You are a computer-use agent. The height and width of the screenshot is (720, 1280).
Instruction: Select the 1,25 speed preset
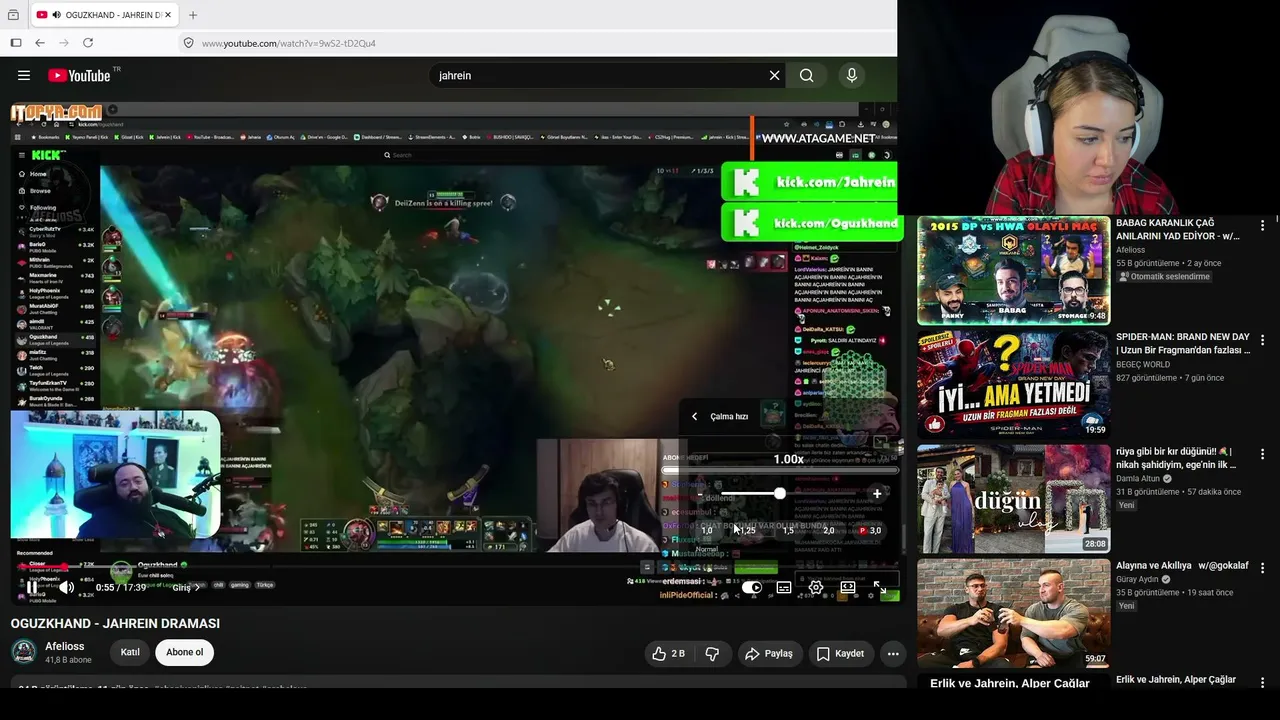[x=748, y=530]
